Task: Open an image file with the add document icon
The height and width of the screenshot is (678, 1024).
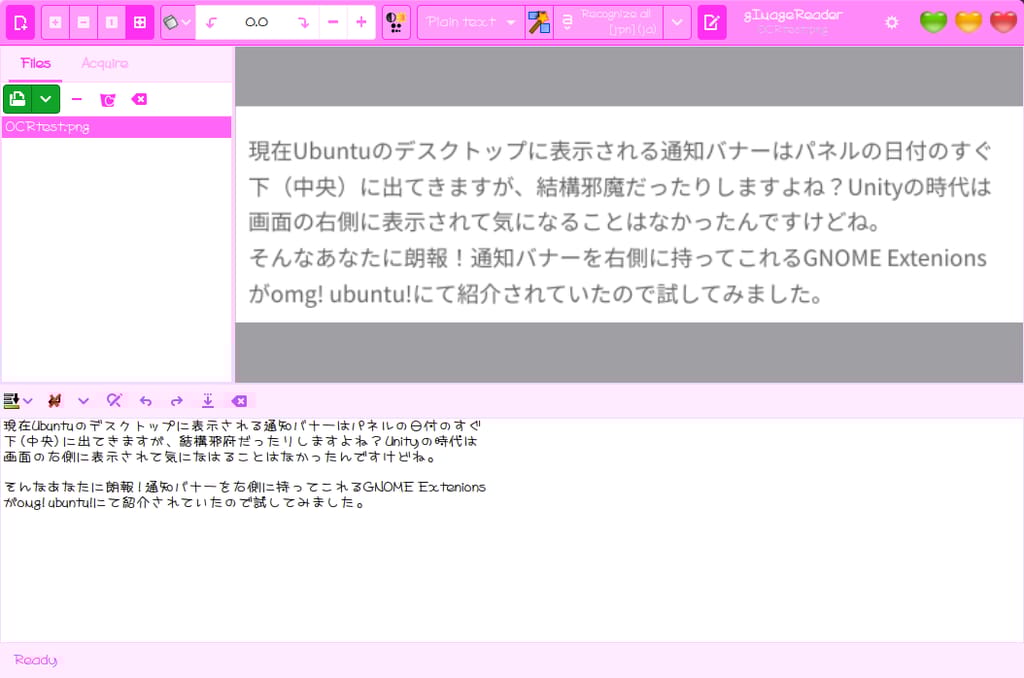Action: coord(20,21)
